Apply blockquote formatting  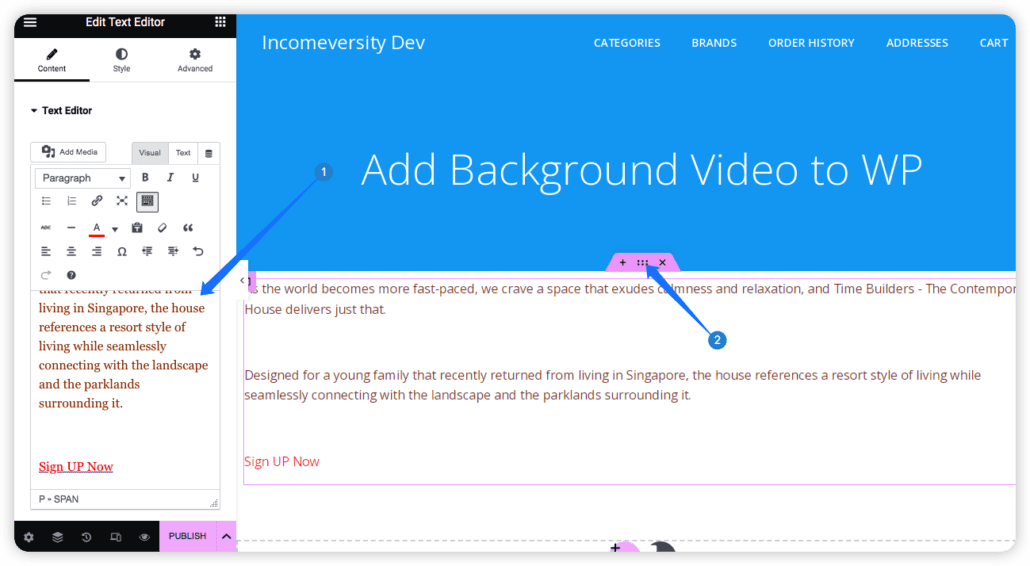(188, 228)
